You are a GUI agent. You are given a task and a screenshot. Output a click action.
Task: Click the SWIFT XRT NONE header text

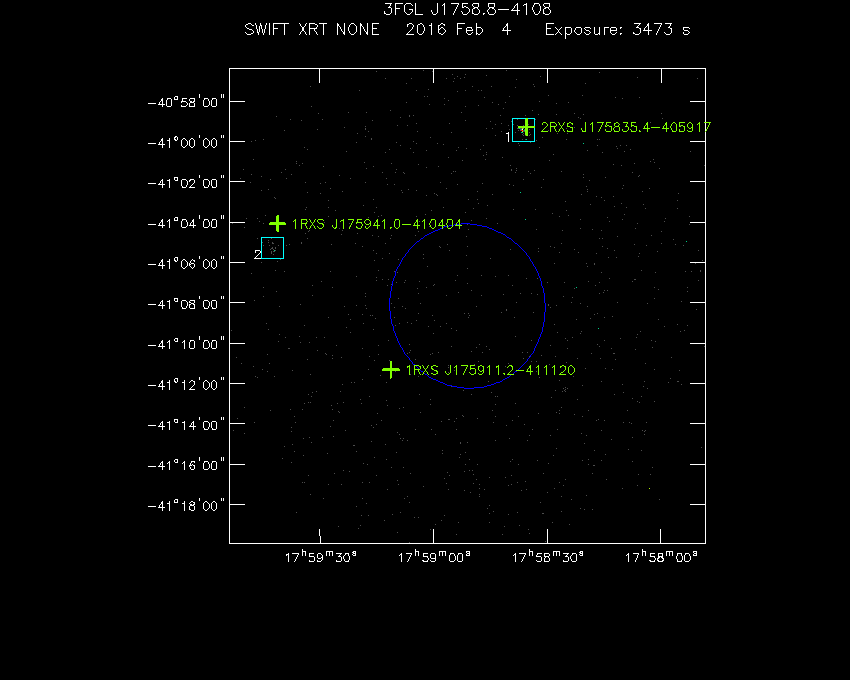pos(312,29)
